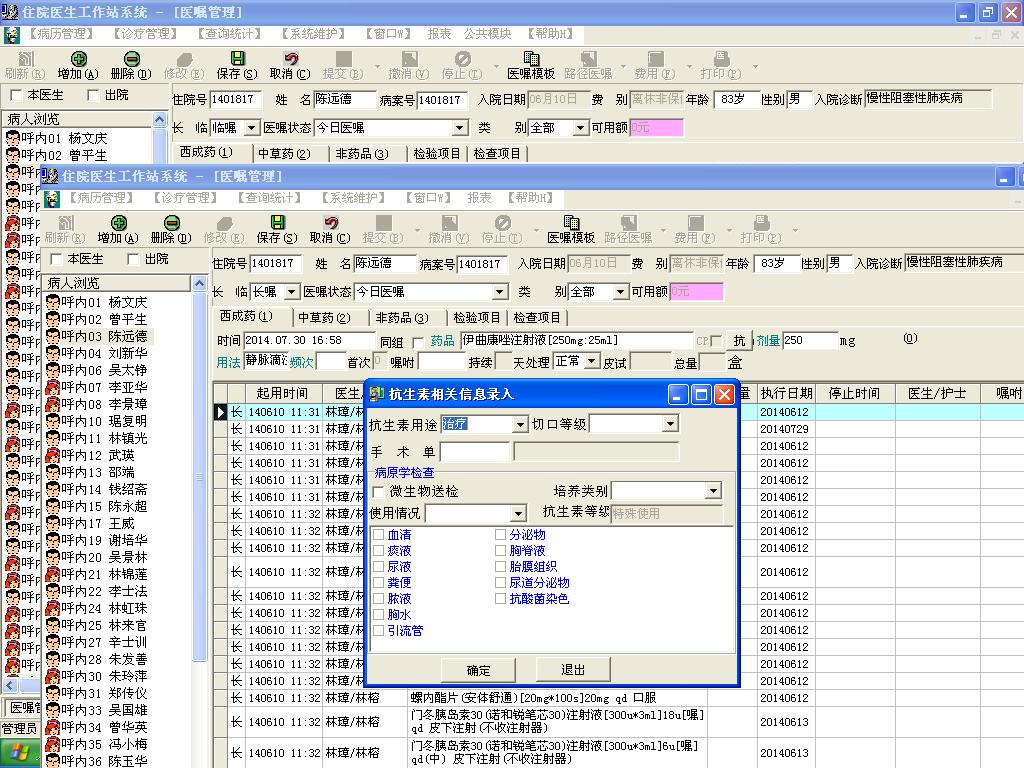Click 刷新 refresh icon in back window toolbar
Screen dimensions: 1024x768
coord(25,59)
